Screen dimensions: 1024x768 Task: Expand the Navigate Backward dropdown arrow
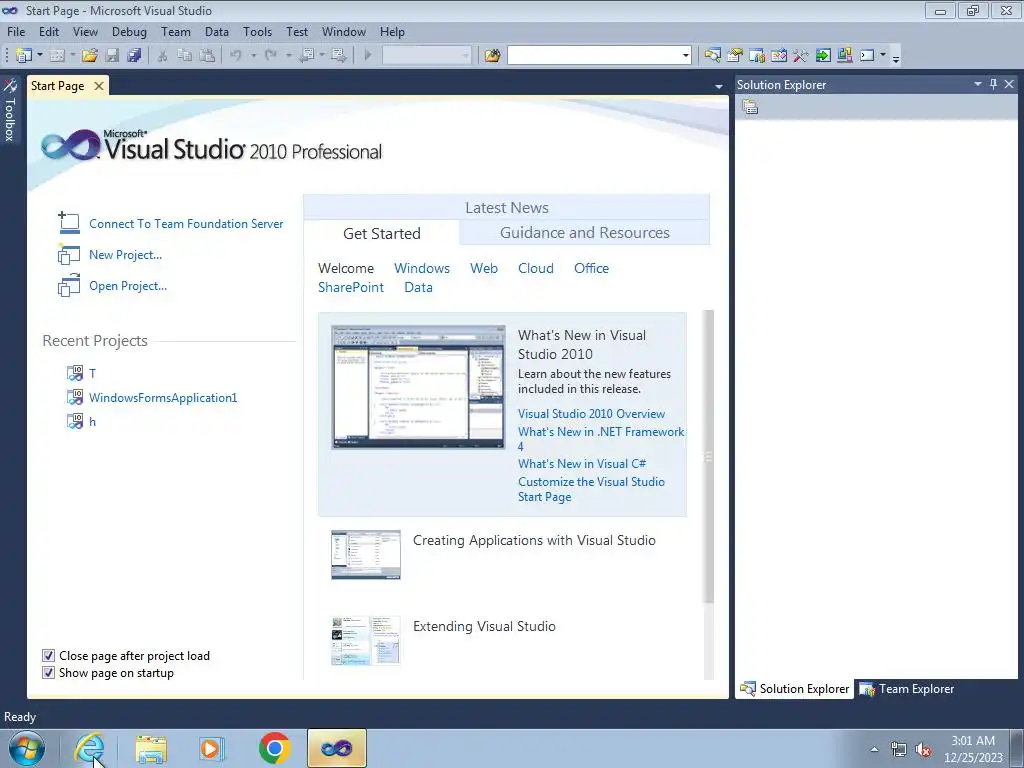pos(322,56)
